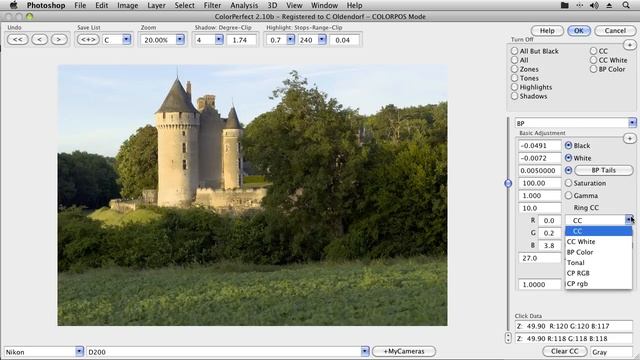This screenshot has width=640, height=360.
Task: Select the Gamma radio button
Action: (568, 196)
